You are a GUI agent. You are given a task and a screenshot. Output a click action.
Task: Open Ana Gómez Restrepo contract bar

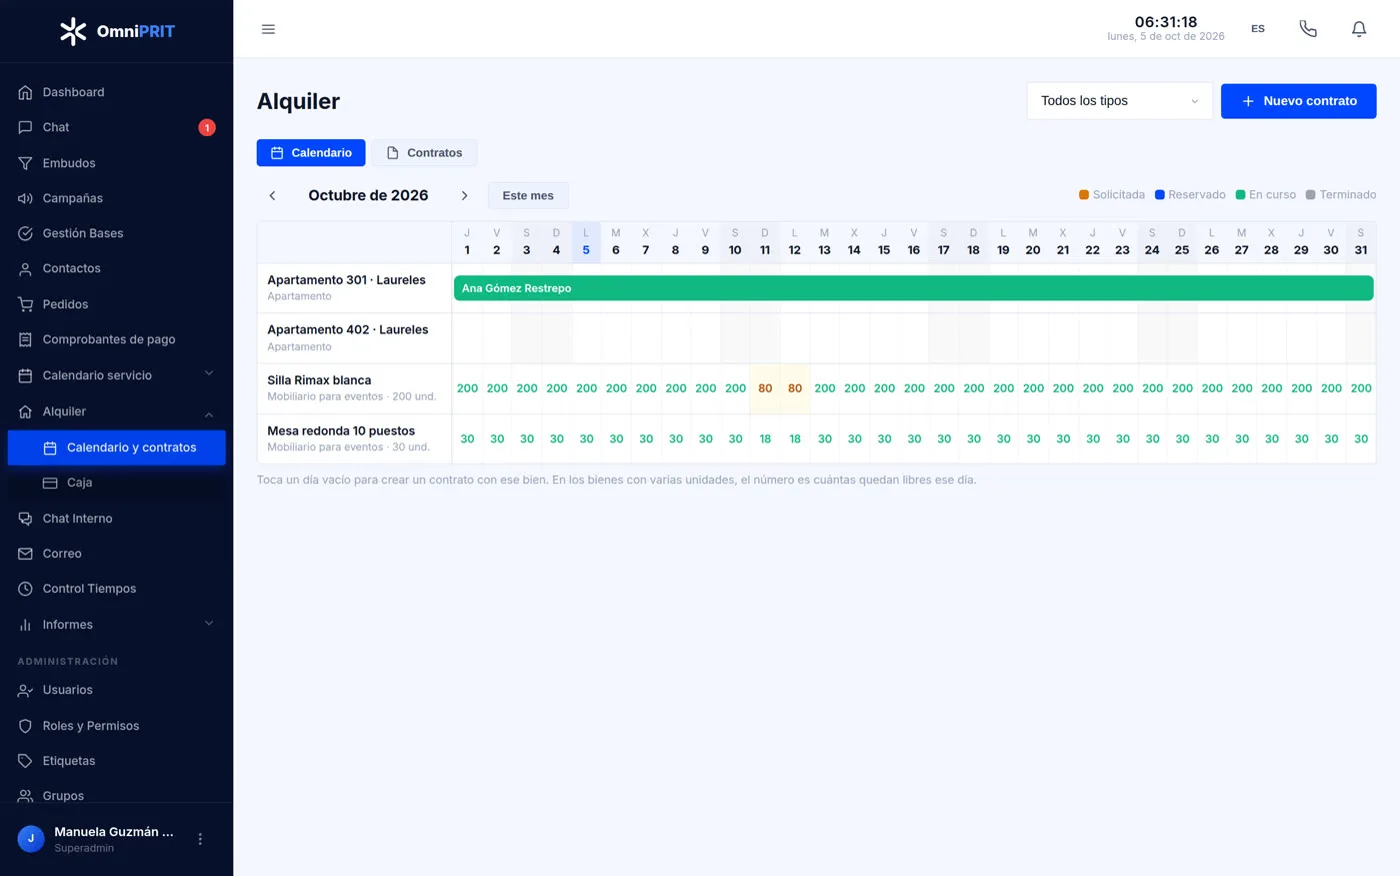(x=914, y=288)
